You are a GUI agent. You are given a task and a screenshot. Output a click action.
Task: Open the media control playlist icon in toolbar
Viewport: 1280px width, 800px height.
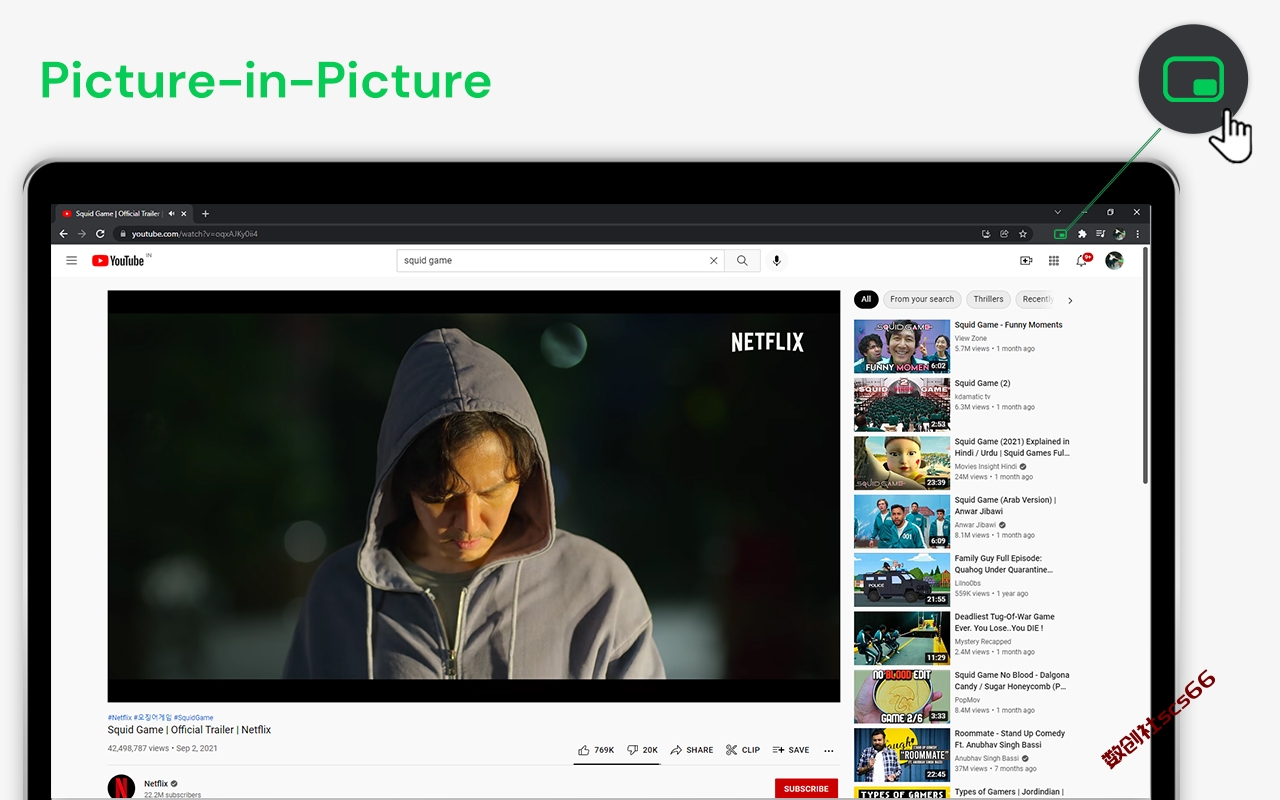(x=1100, y=234)
